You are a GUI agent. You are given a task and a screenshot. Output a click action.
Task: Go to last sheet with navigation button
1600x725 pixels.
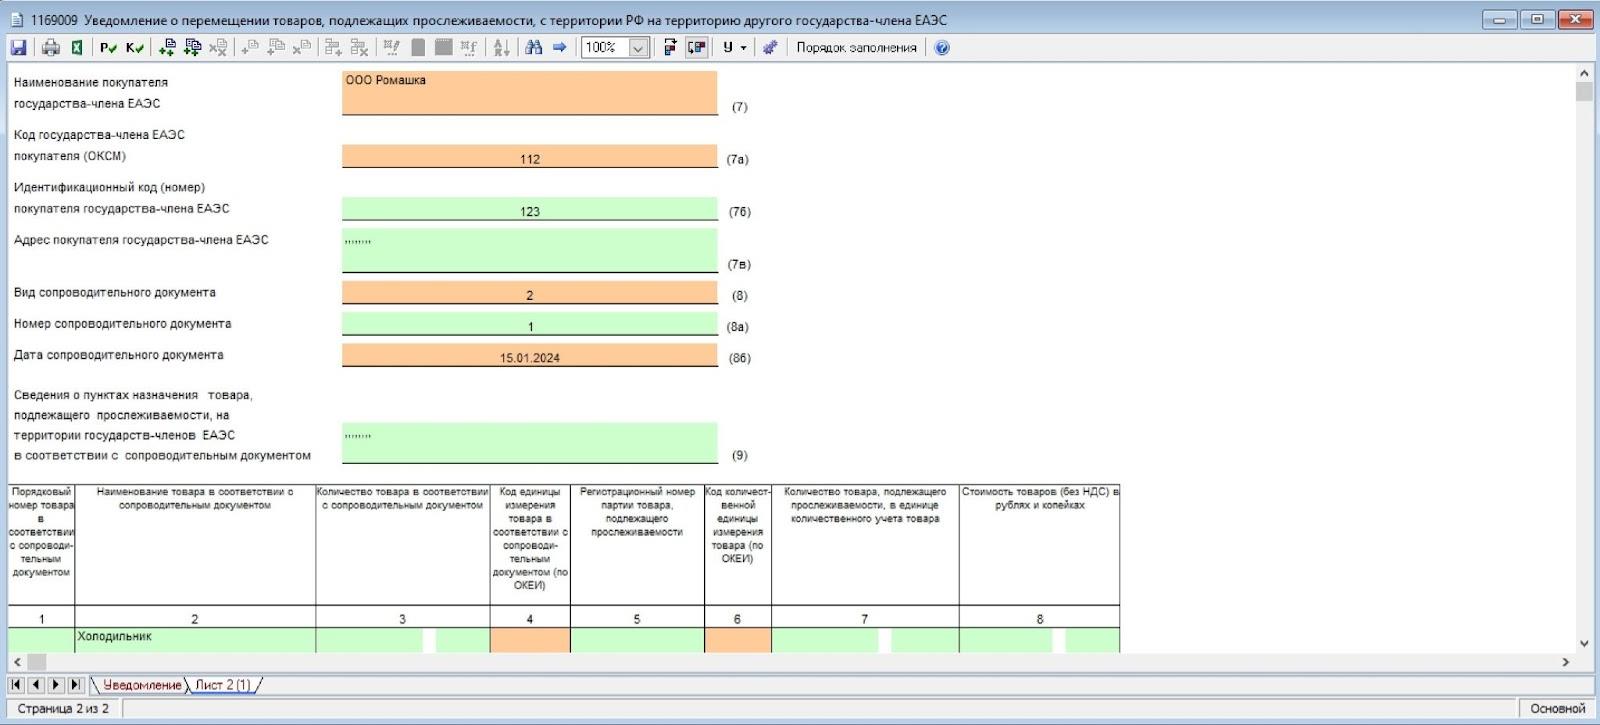[x=75, y=685]
